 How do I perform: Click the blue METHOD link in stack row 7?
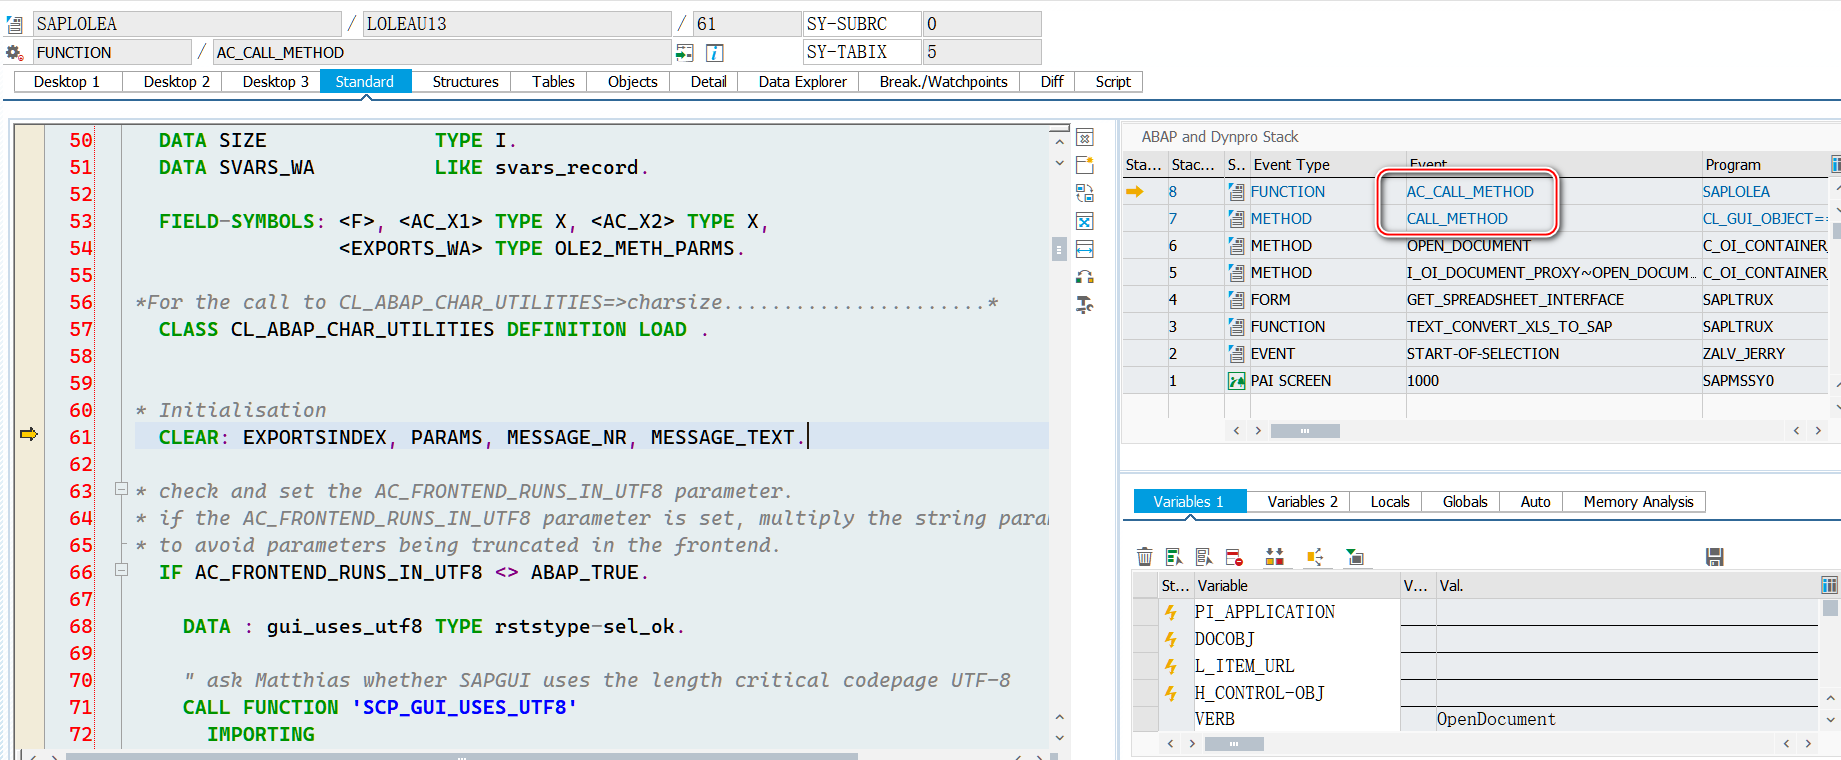coord(1281,219)
